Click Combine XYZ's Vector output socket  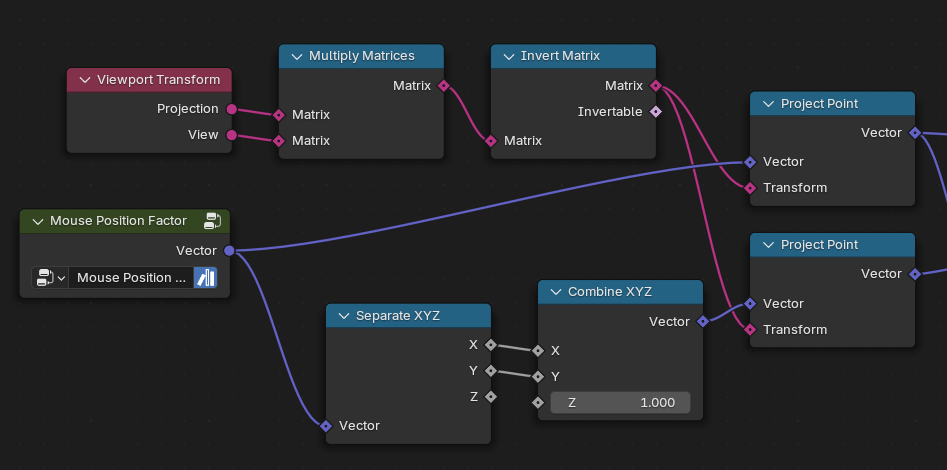[x=703, y=321]
